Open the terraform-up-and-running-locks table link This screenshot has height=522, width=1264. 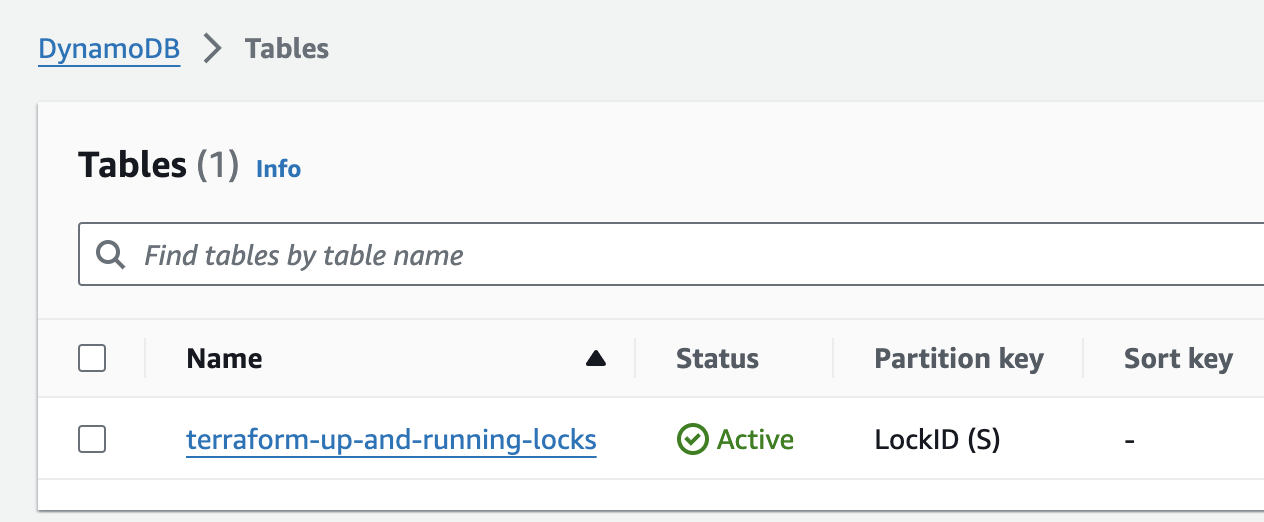pyautogui.click(x=391, y=440)
